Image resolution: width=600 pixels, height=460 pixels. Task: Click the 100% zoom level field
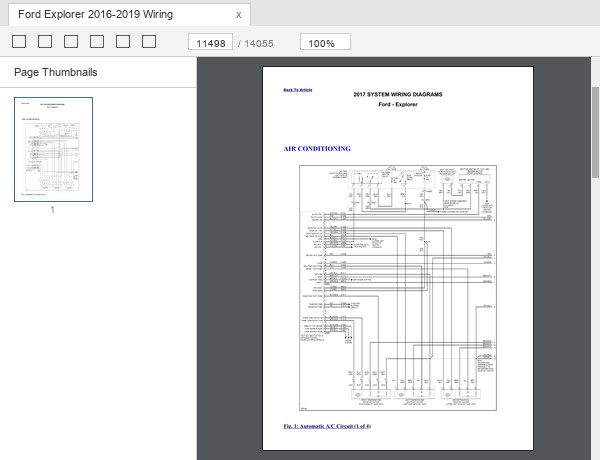pos(325,42)
